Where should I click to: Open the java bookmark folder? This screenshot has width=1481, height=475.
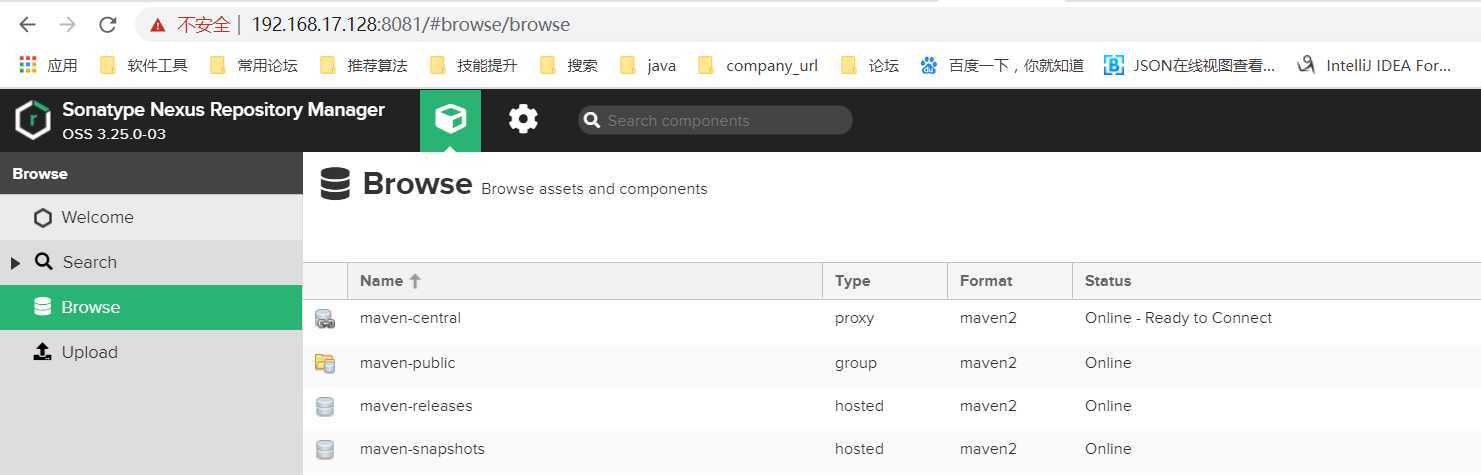coord(648,65)
